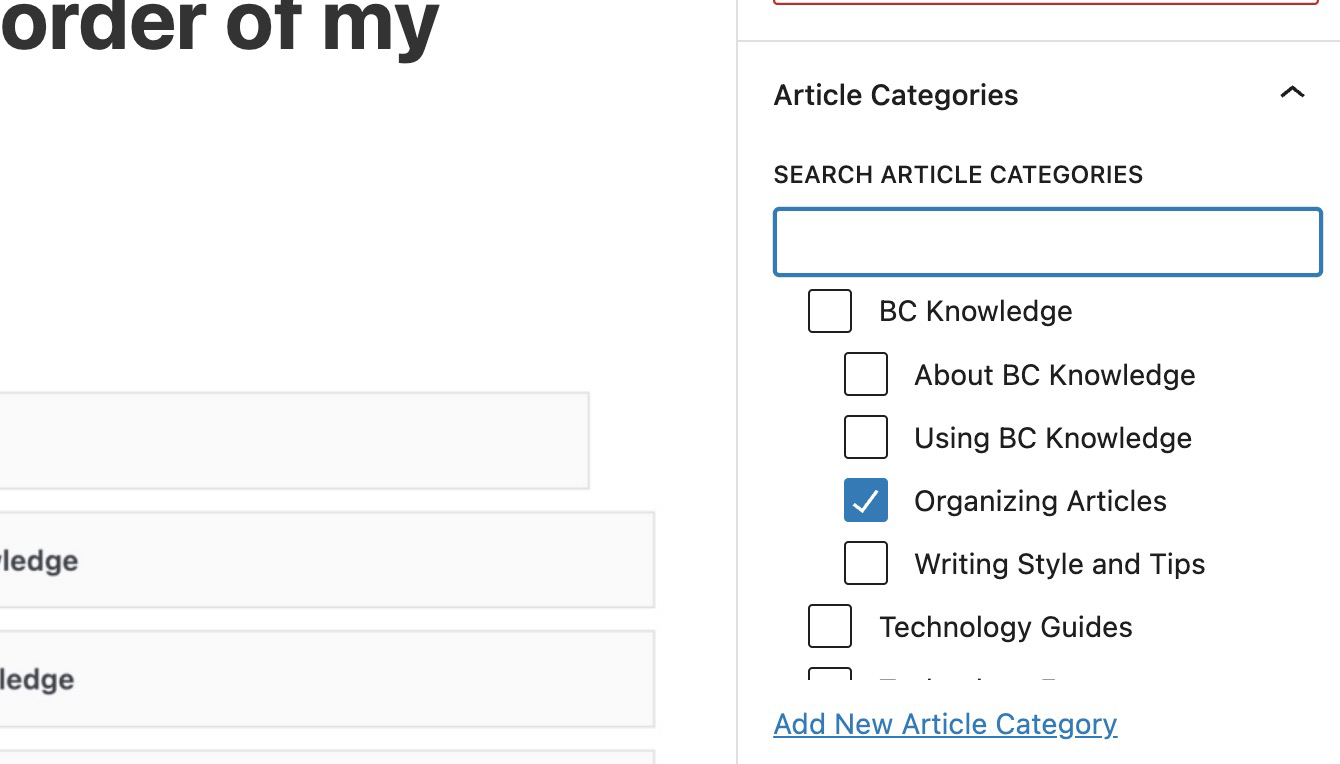Click the Search Article Categories label
Image resolution: width=1340 pixels, height=764 pixels.
pyautogui.click(x=958, y=174)
